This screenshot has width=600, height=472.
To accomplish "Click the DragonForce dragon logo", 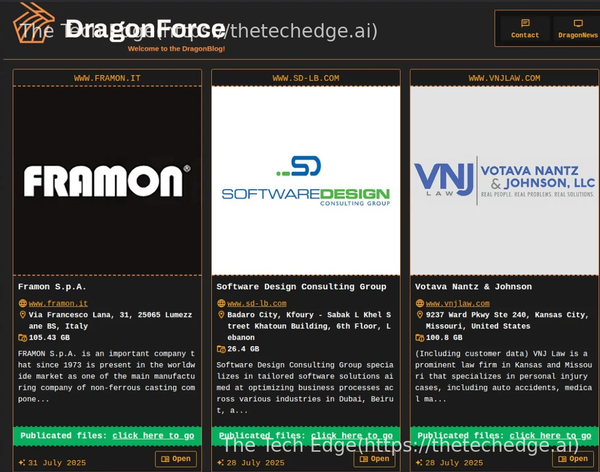I will point(34,23).
